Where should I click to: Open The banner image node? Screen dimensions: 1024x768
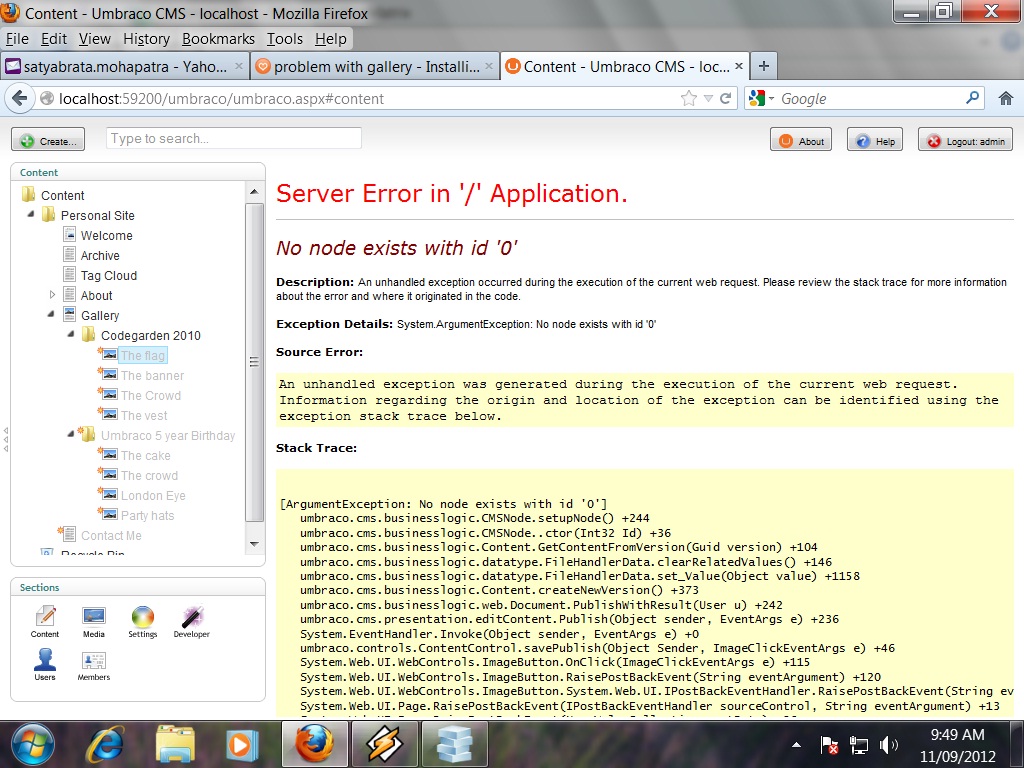(x=152, y=376)
